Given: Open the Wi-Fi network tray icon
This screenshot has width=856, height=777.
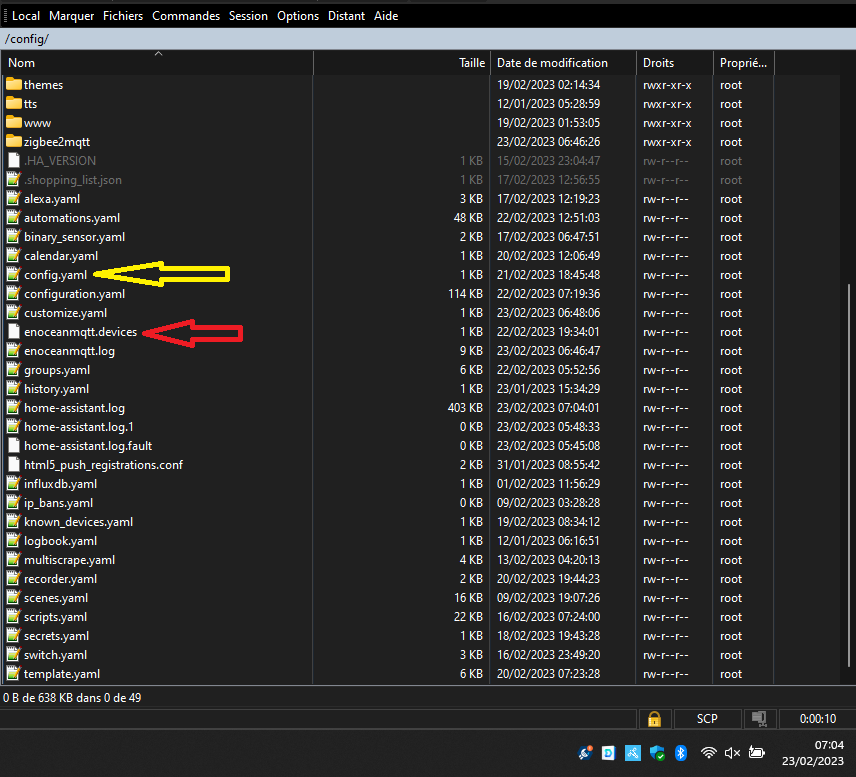Looking at the screenshot, I should point(708,752).
